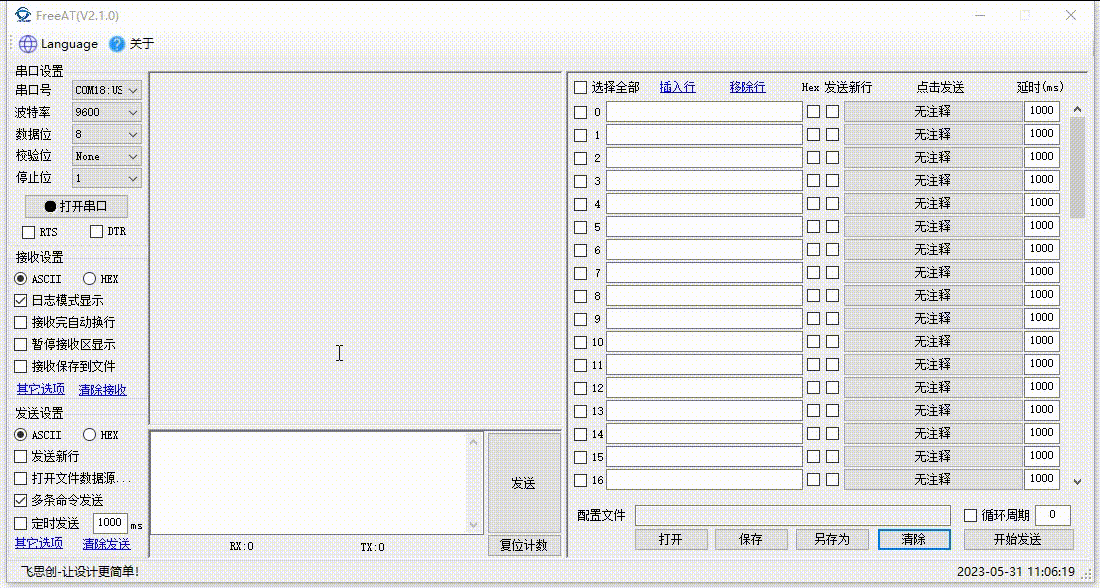Click the command list scroll-up arrow
The width and height of the screenshot is (1100, 588).
tap(1078, 109)
